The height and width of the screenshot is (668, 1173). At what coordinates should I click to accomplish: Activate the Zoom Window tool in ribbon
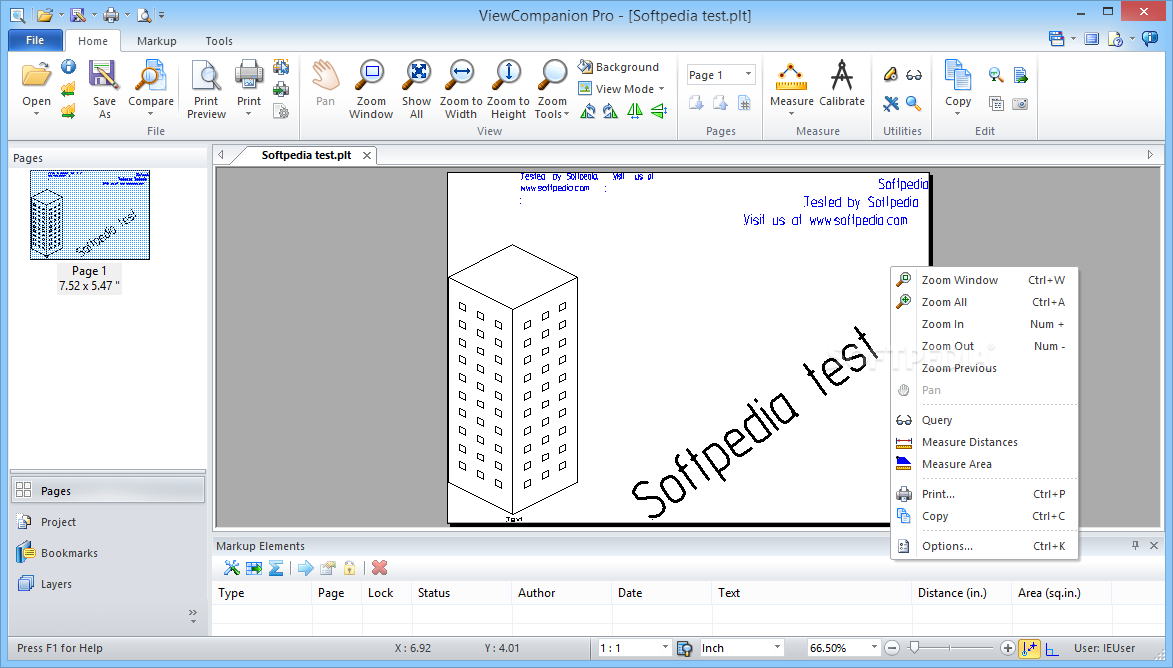point(370,89)
